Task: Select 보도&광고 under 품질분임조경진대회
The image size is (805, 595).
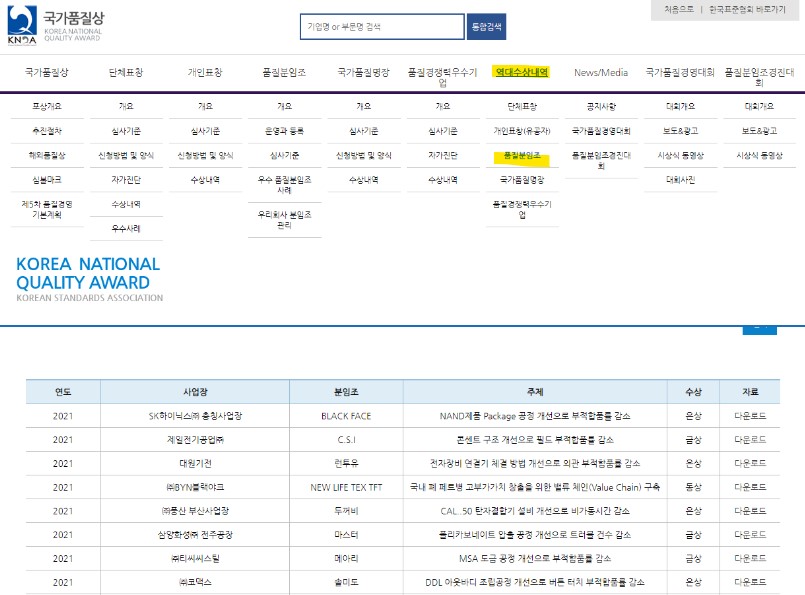Action: pos(759,131)
